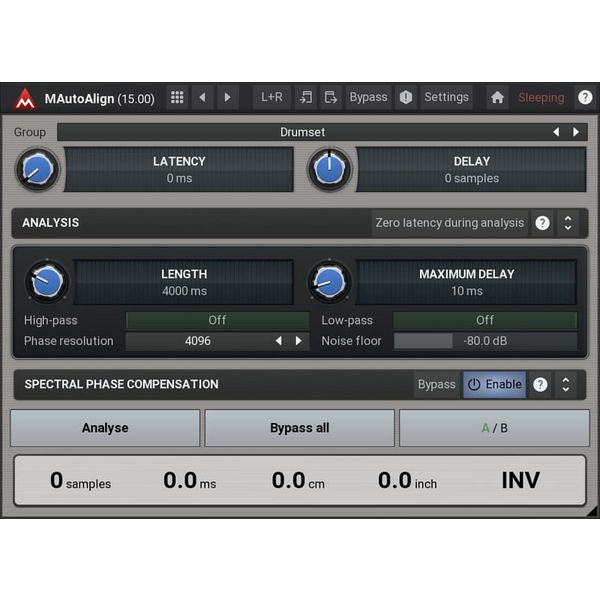
Task: Click the Length 4000 ms value field
Action: pyautogui.click(x=184, y=282)
